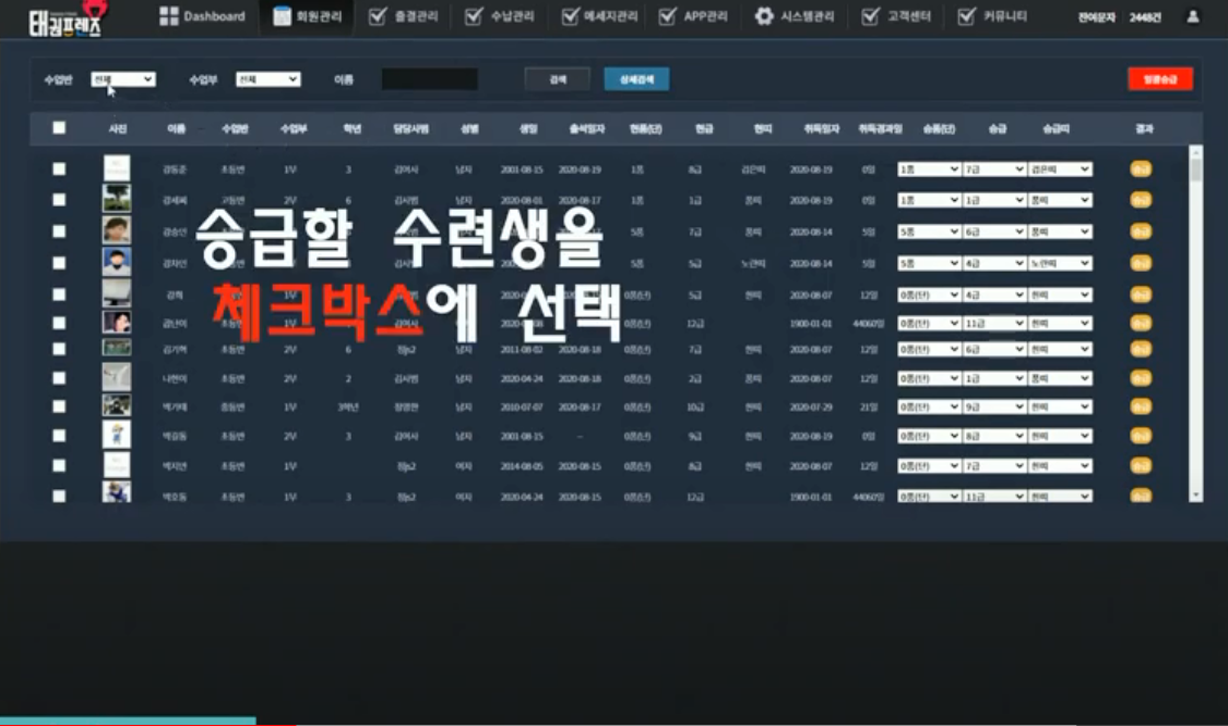Click the 출결관리 checkmark icon
The image size is (1228, 726).
click(x=377, y=16)
